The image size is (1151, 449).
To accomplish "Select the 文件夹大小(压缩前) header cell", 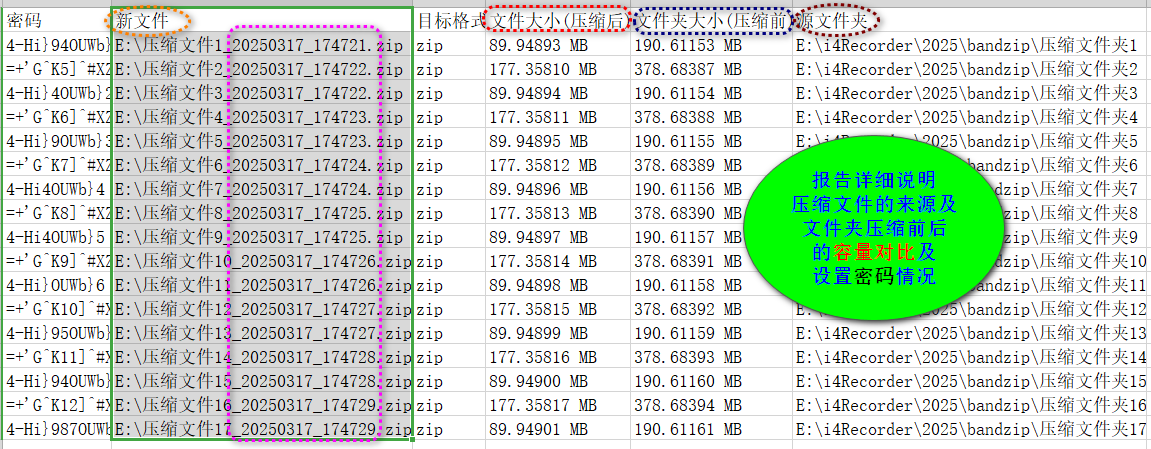I will point(711,21).
